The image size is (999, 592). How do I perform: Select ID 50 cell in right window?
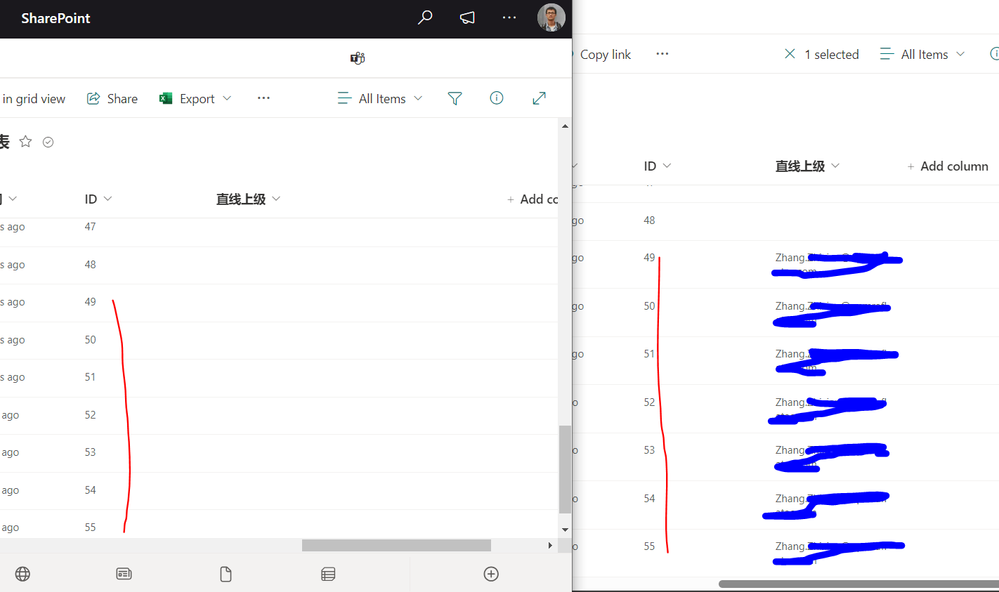click(649, 307)
